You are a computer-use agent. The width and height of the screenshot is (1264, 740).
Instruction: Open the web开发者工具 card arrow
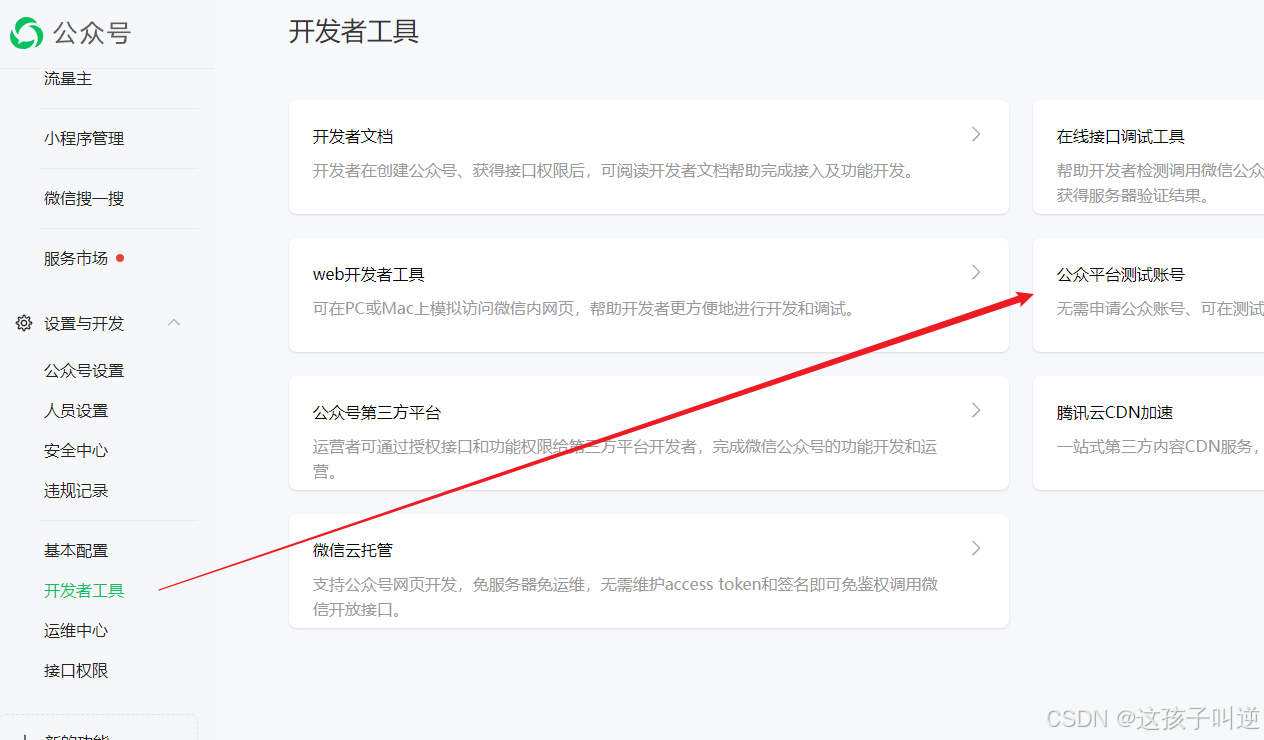point(976,272)
